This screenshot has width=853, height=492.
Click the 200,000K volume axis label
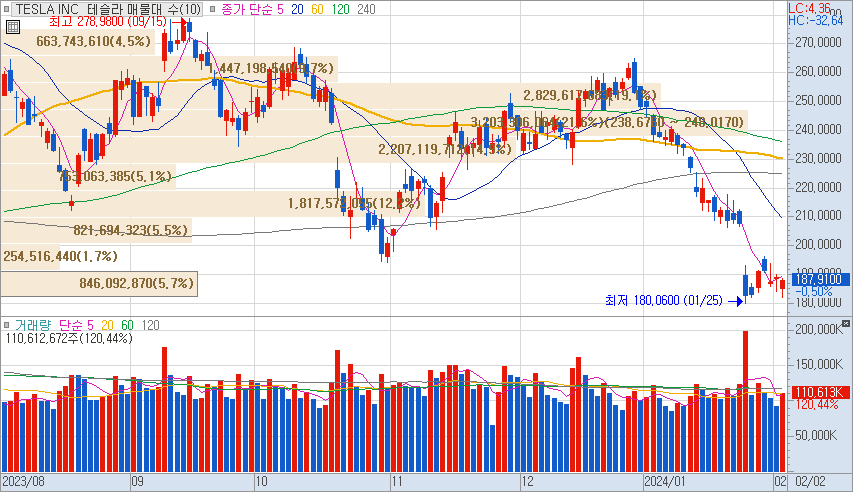point(818,330)
